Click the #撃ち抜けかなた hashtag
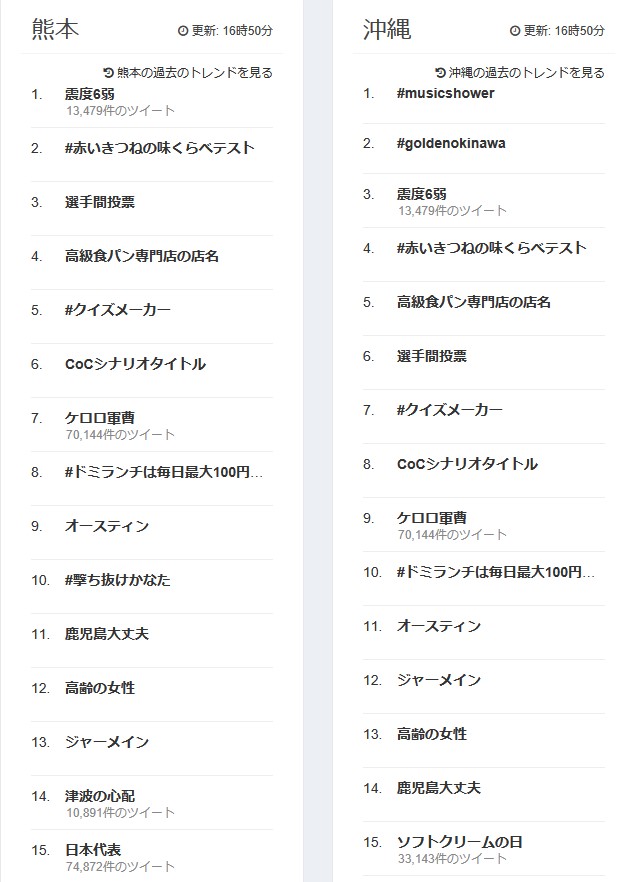The width and height of the screenshot is (625, 882). [118, 580]
